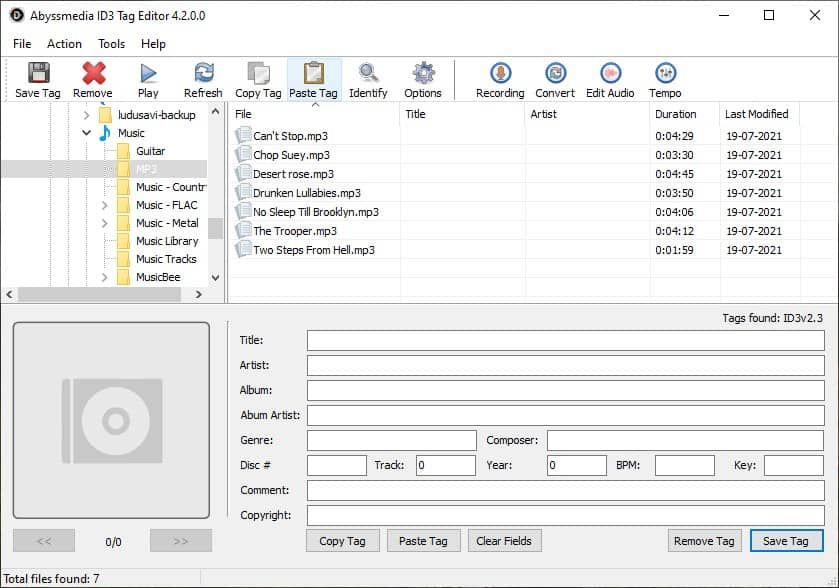Click the Copy Tag toolbar icon
Viewport: 839px width, 588px height.
258,73
